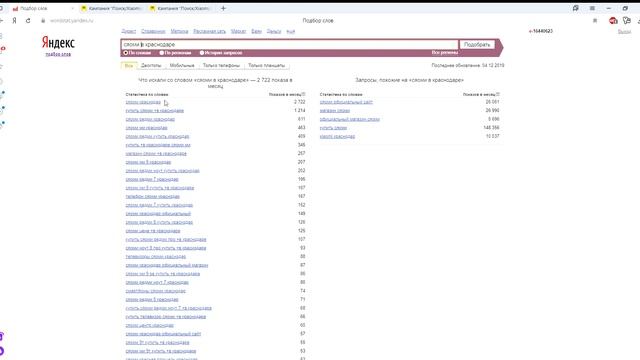Expand the 'ещё' services link
640x360 pixels.
click(x=291, y=31)
